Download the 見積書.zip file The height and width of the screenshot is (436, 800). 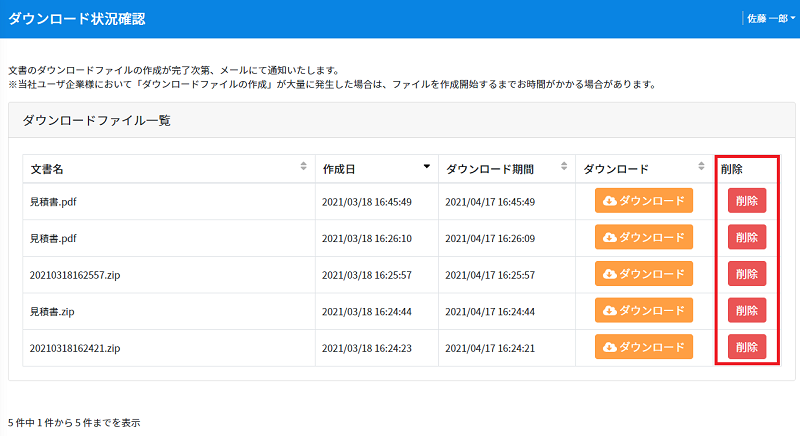point(644,311)
